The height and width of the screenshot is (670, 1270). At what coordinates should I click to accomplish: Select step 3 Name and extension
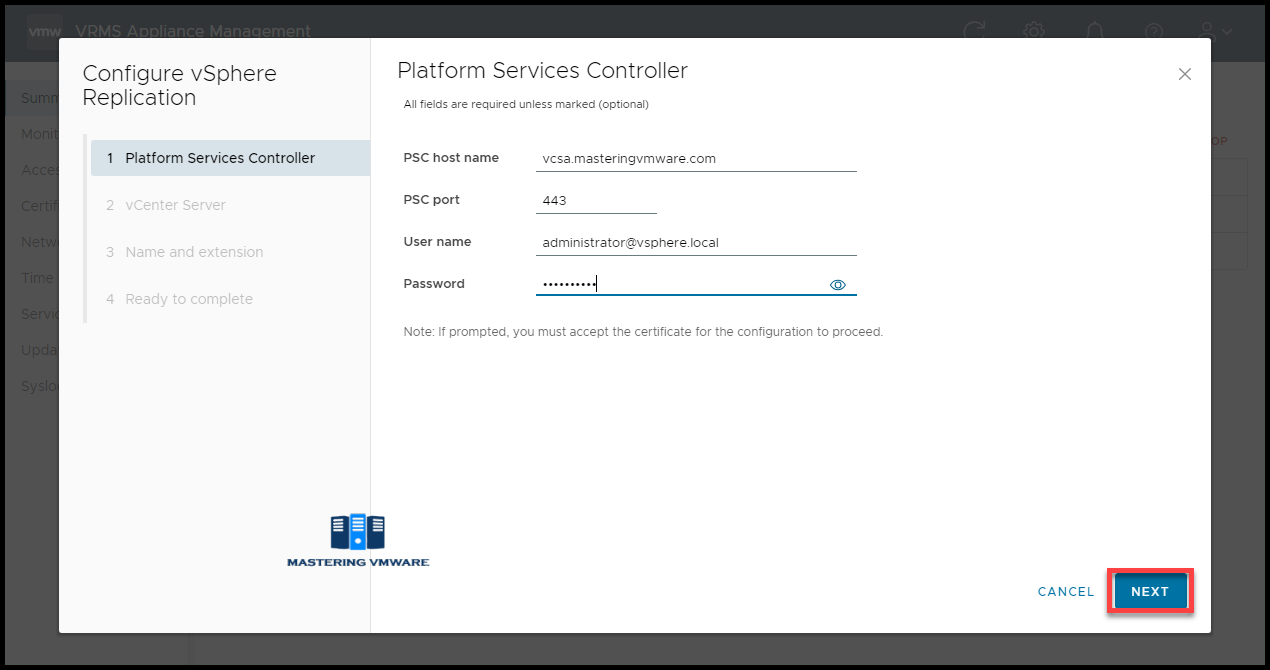230,252
